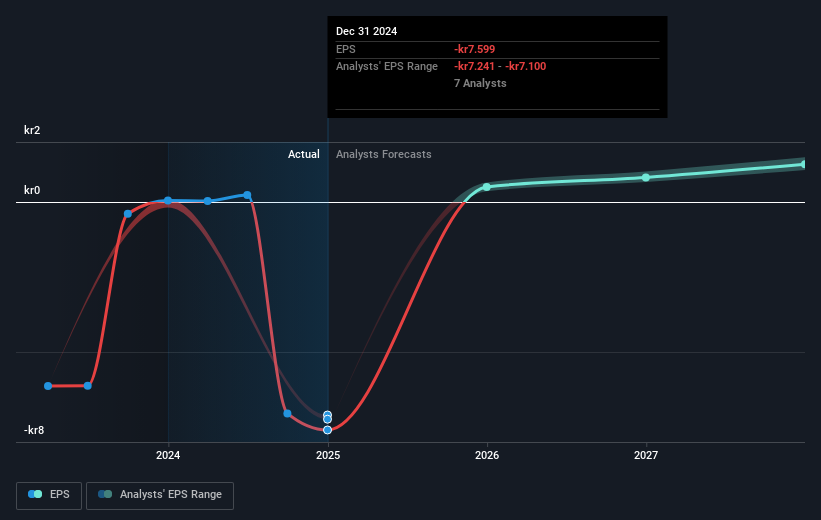The height and width of the screenshot is (520, 821).
Task: Click the kr0 y-axis label
Action: (32, 190)
